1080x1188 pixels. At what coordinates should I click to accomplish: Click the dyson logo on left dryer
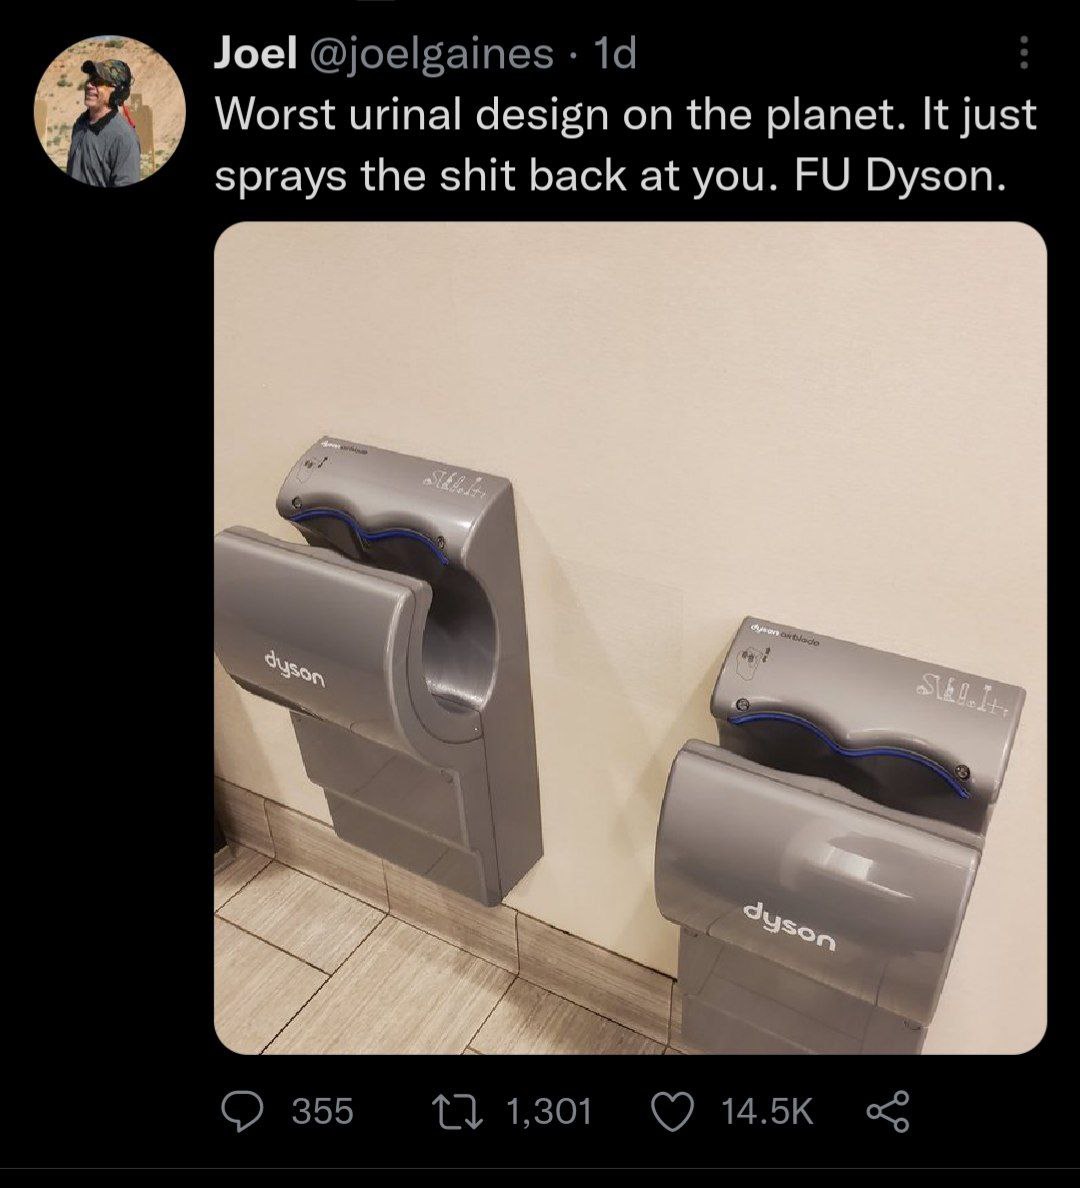click(294, 667)
